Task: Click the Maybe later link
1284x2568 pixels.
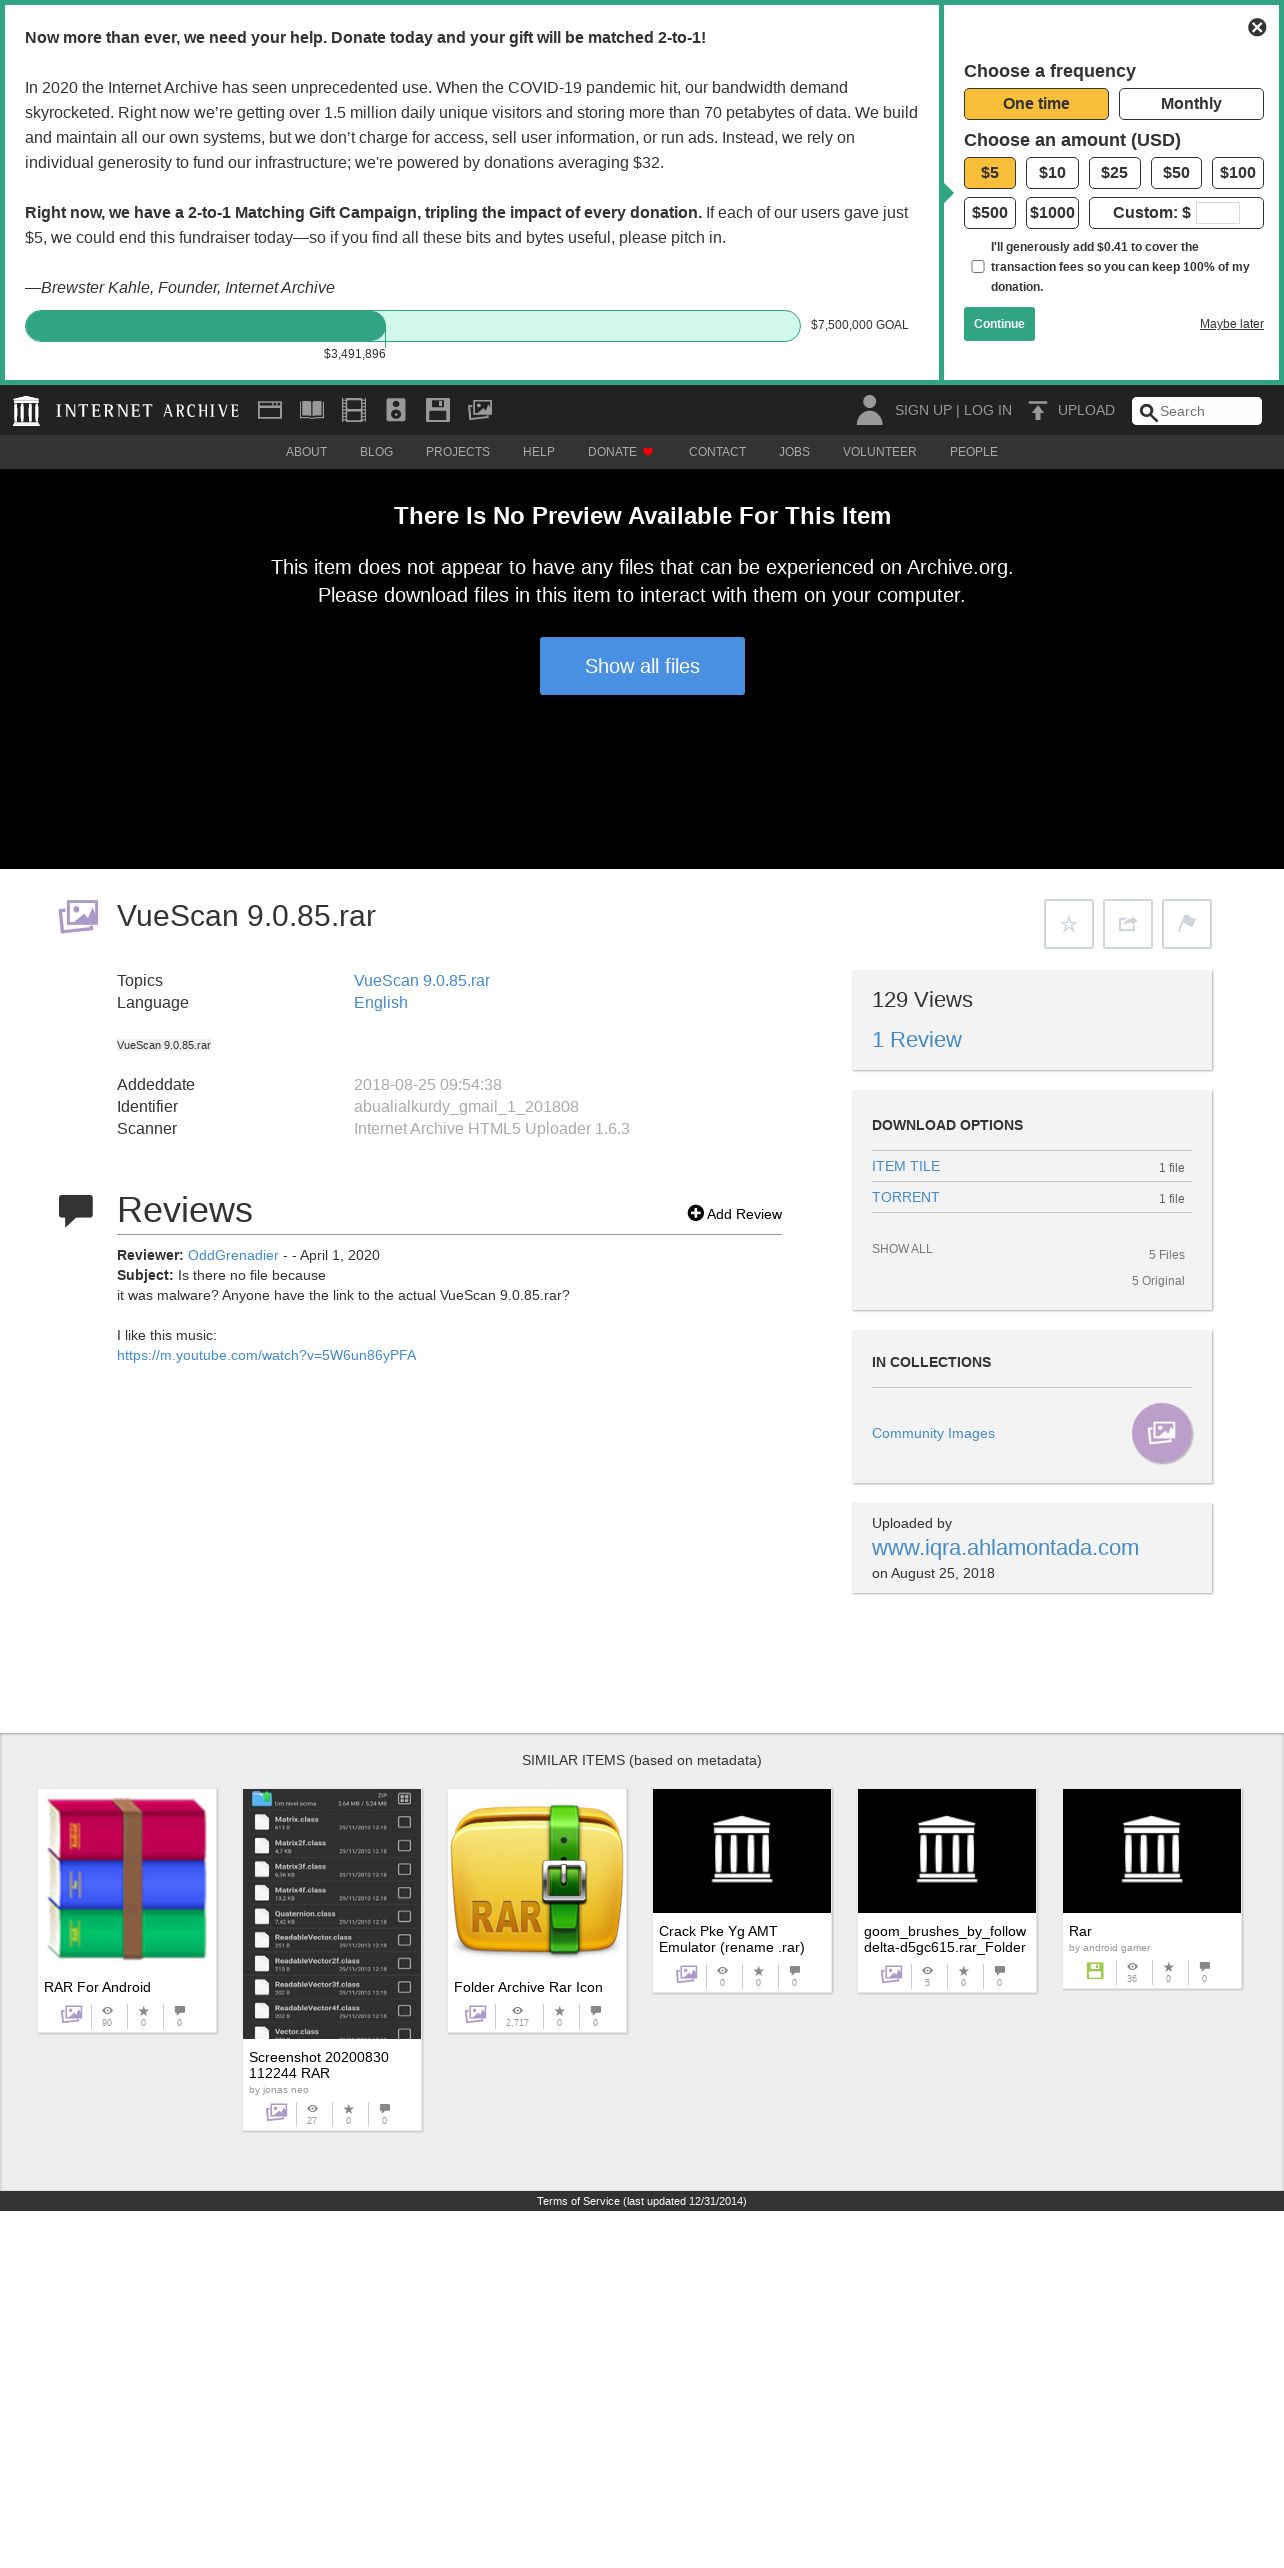Action: tap(1231, 324)
